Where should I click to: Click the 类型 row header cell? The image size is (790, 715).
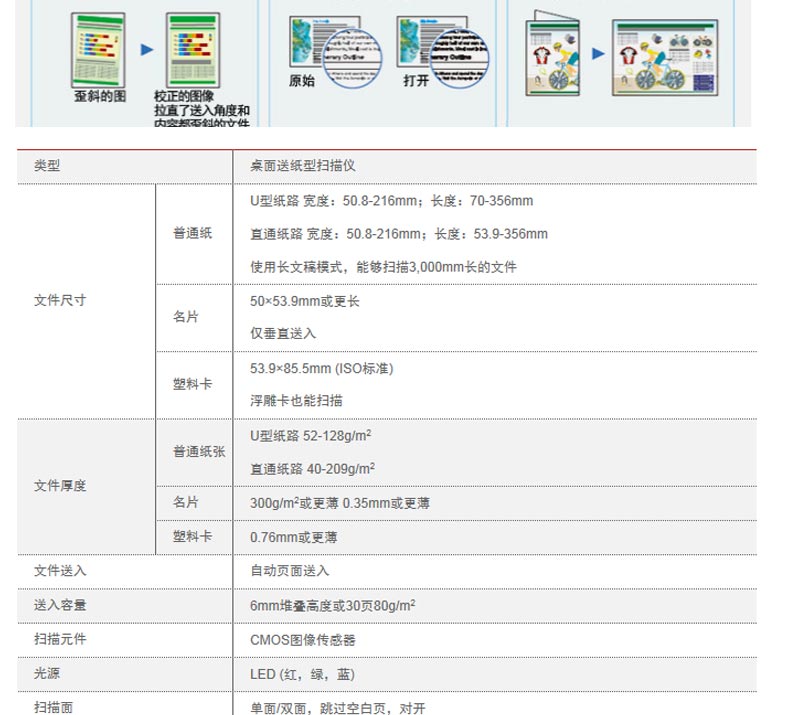pos(47,166)
